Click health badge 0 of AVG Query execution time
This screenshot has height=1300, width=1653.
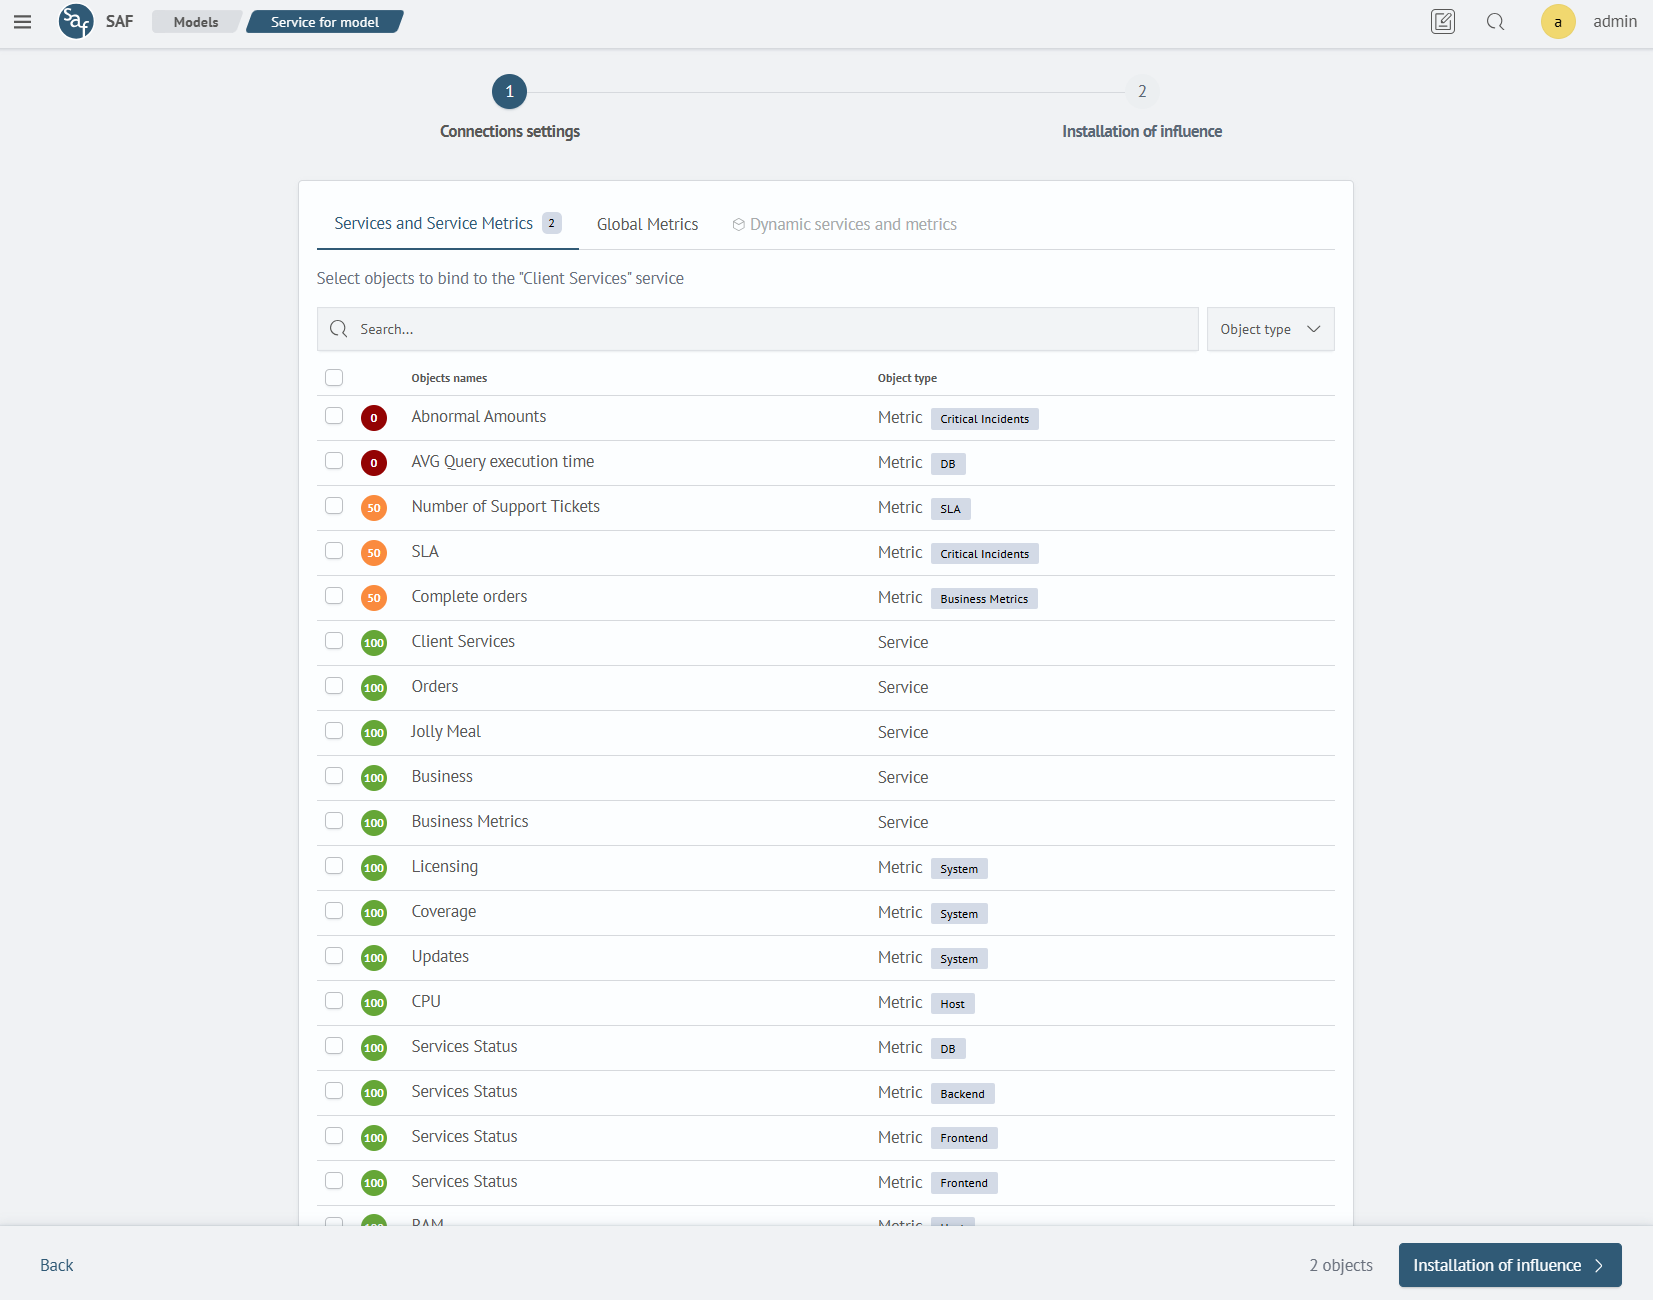(374, 463)
